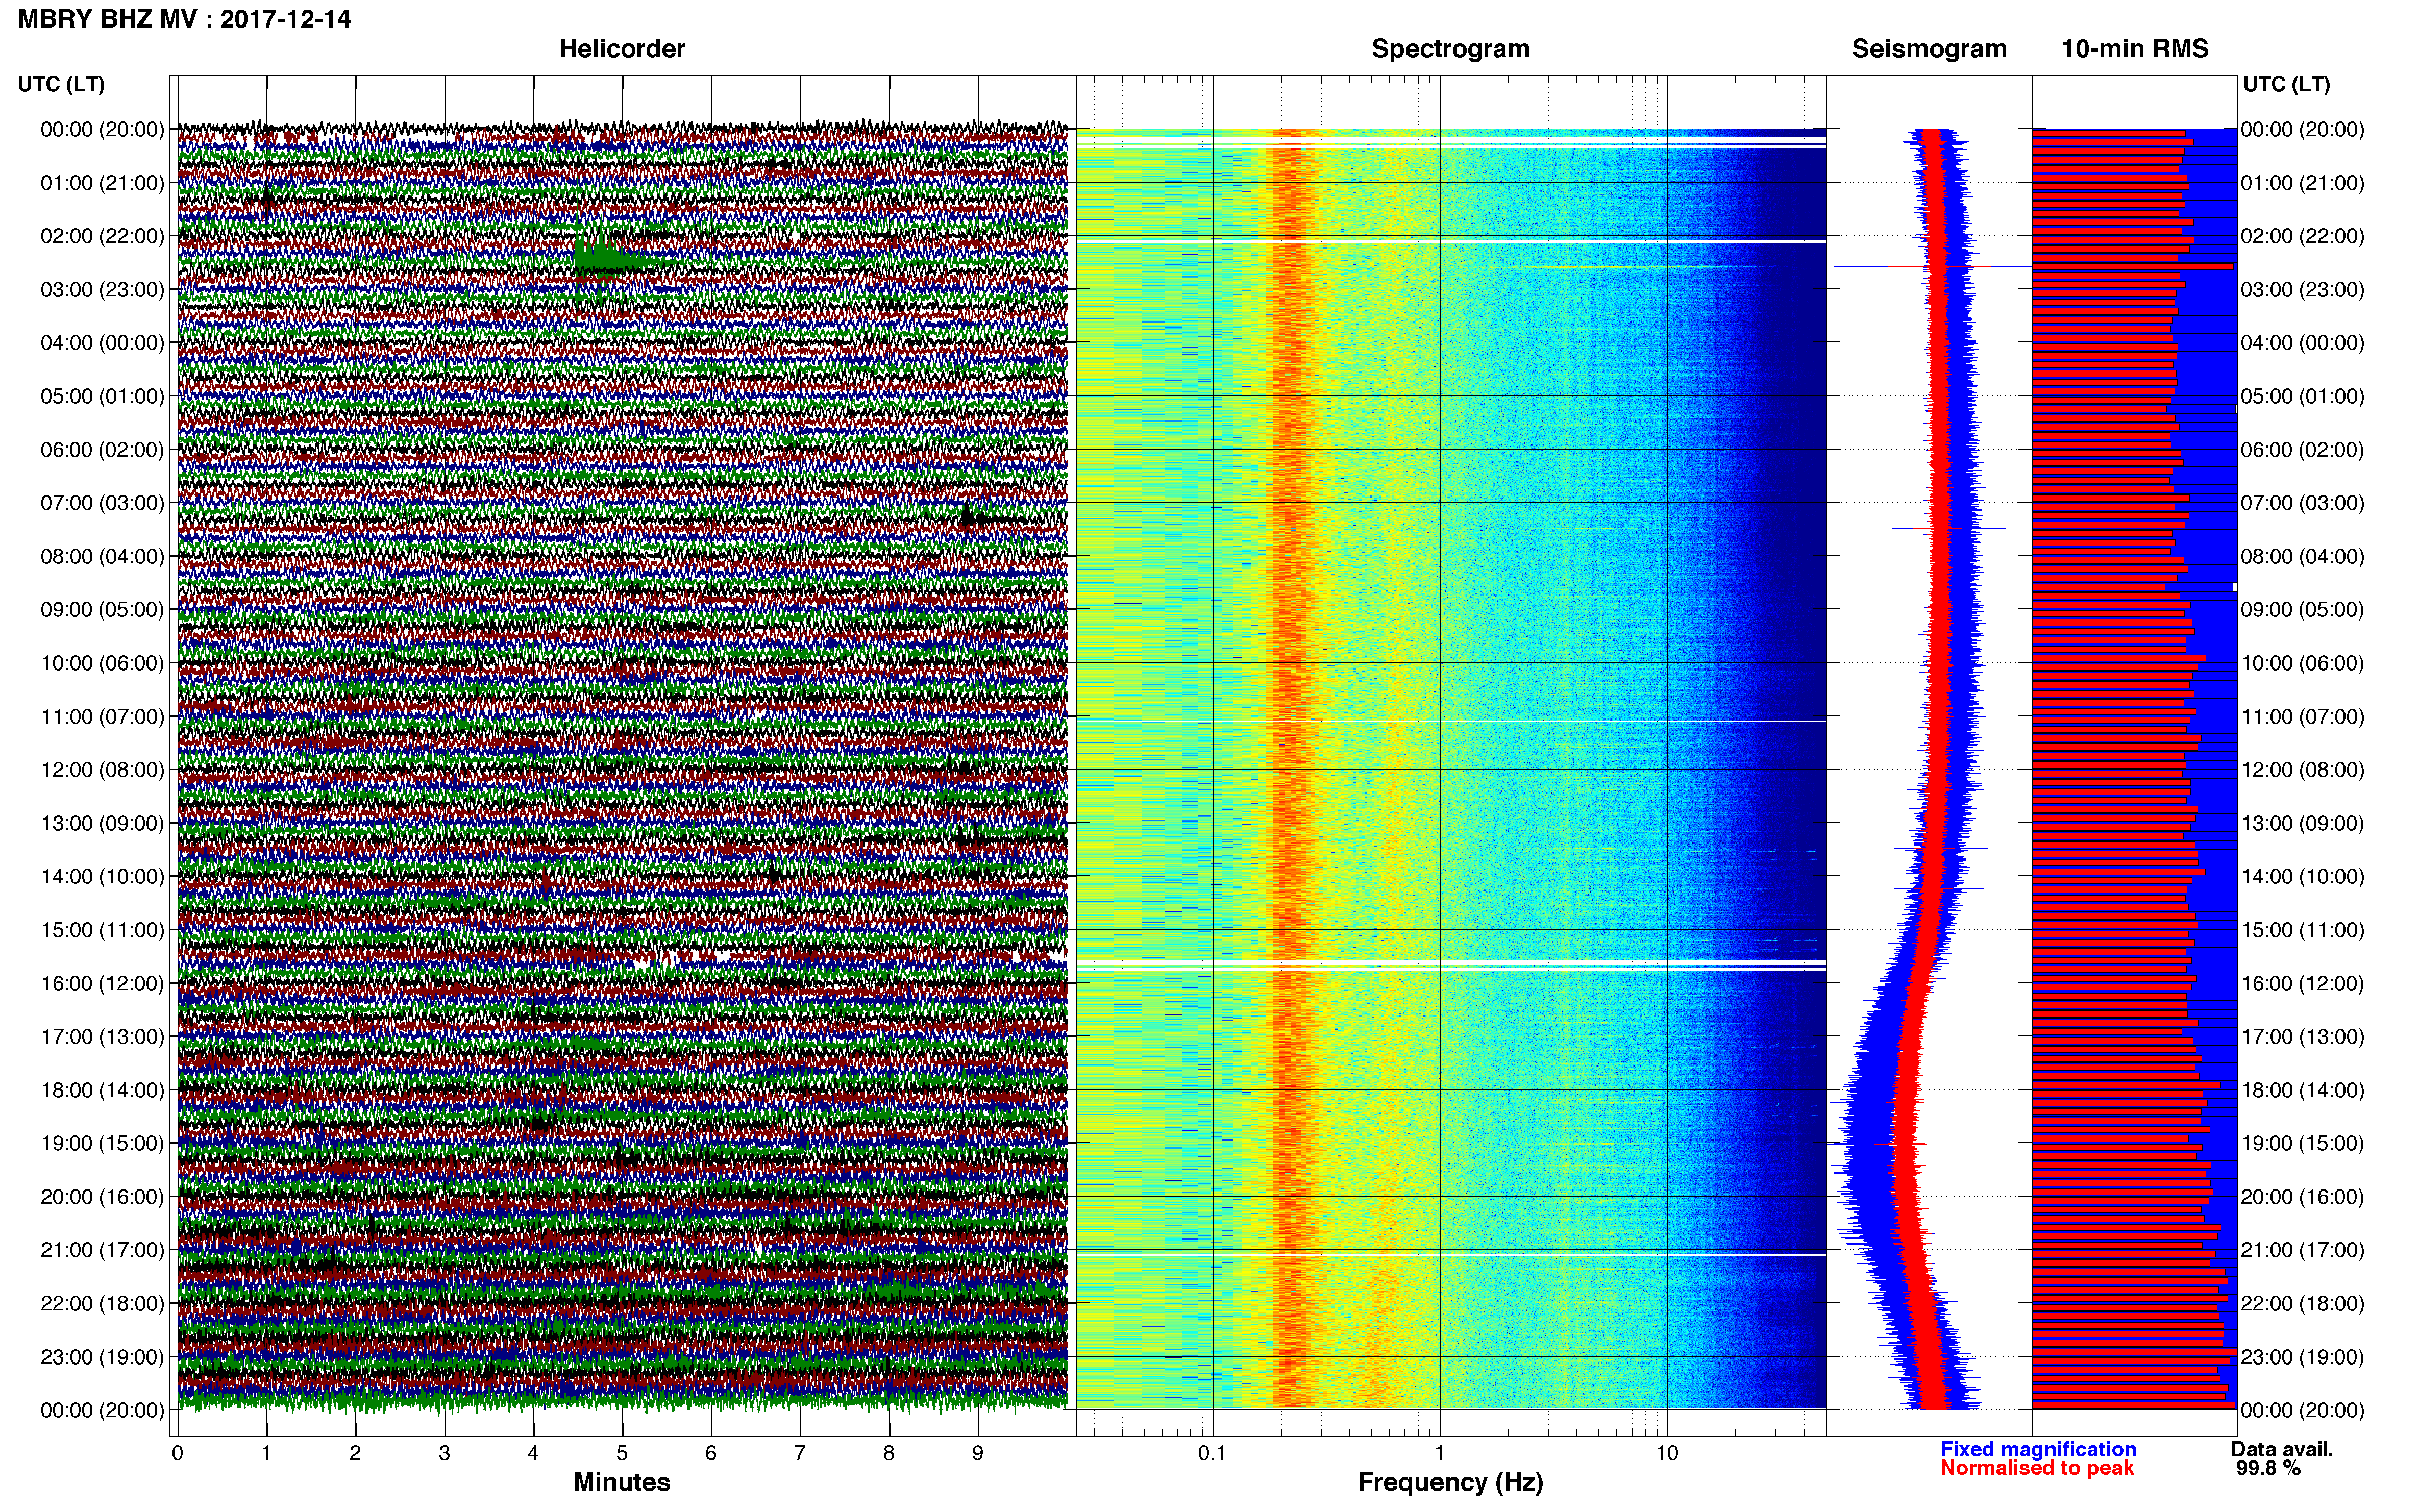Select the '99.8 %' data availability value
The height and width of the screenshot is (1512, 2419).
[x=2268, y=1469]
